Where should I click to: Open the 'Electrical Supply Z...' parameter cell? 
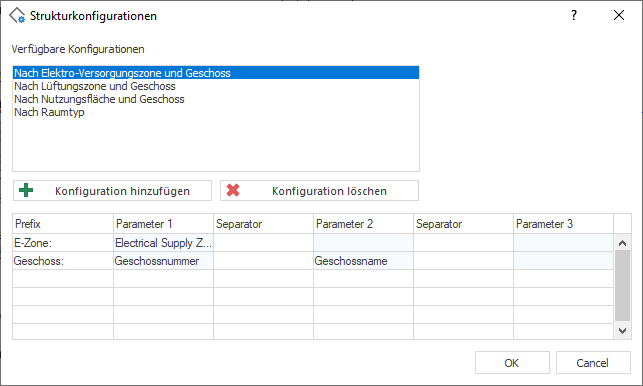163,243
